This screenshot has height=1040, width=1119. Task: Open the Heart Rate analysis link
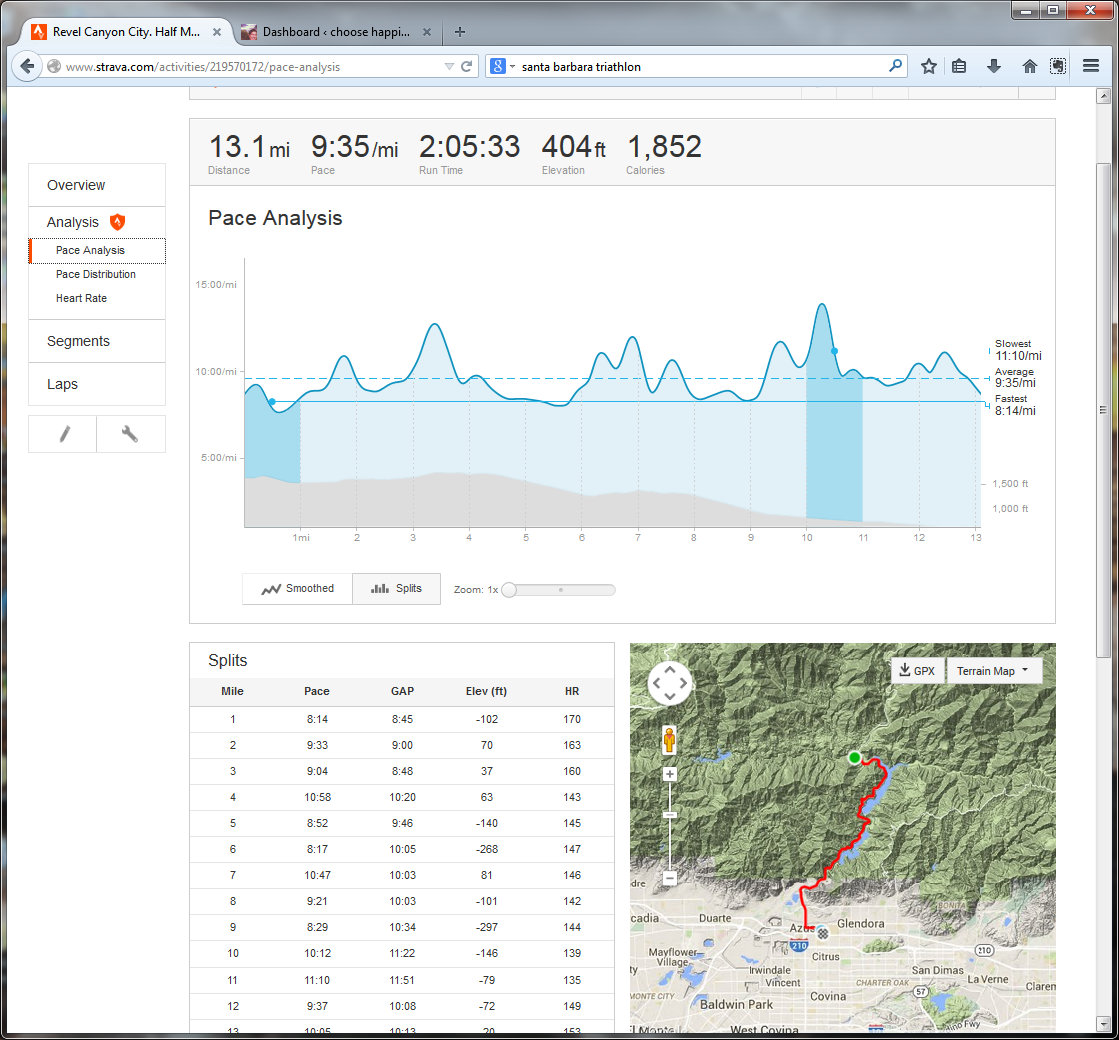tap(81, 298)
